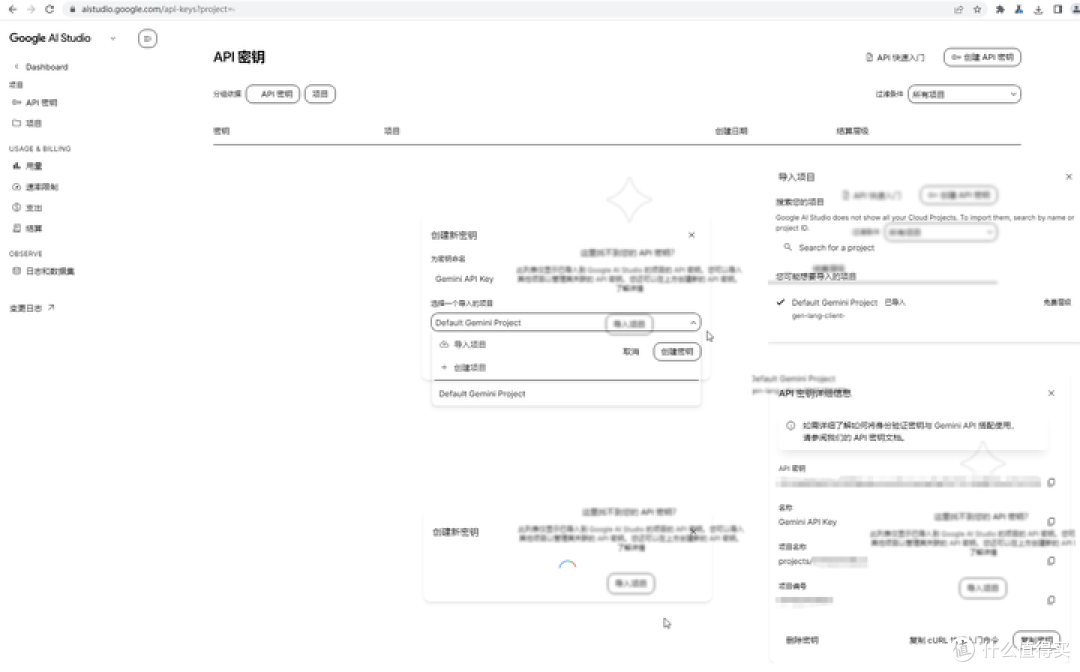The height and width of the screenshot is (672, 1080).
Task: Open 速率限制 with the gauge icon in sidebar
Action: pyautogui.click(x=35, y=187)
